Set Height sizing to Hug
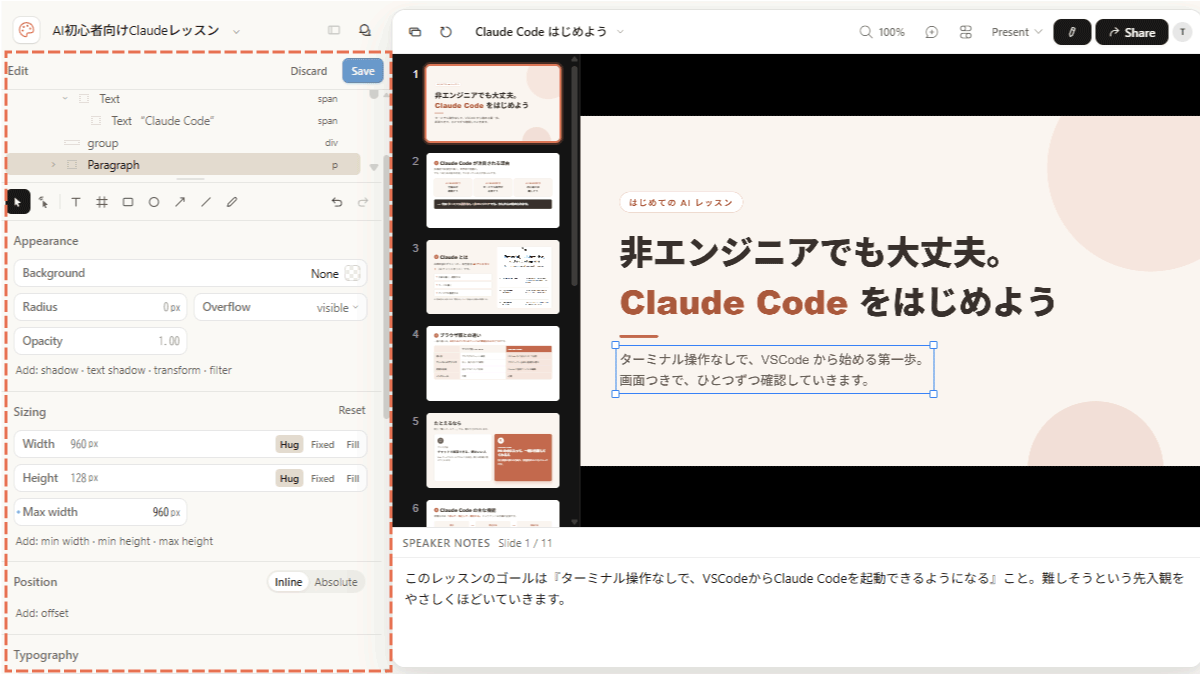This screenshot has width=1200, height=675. click(290, 478)
